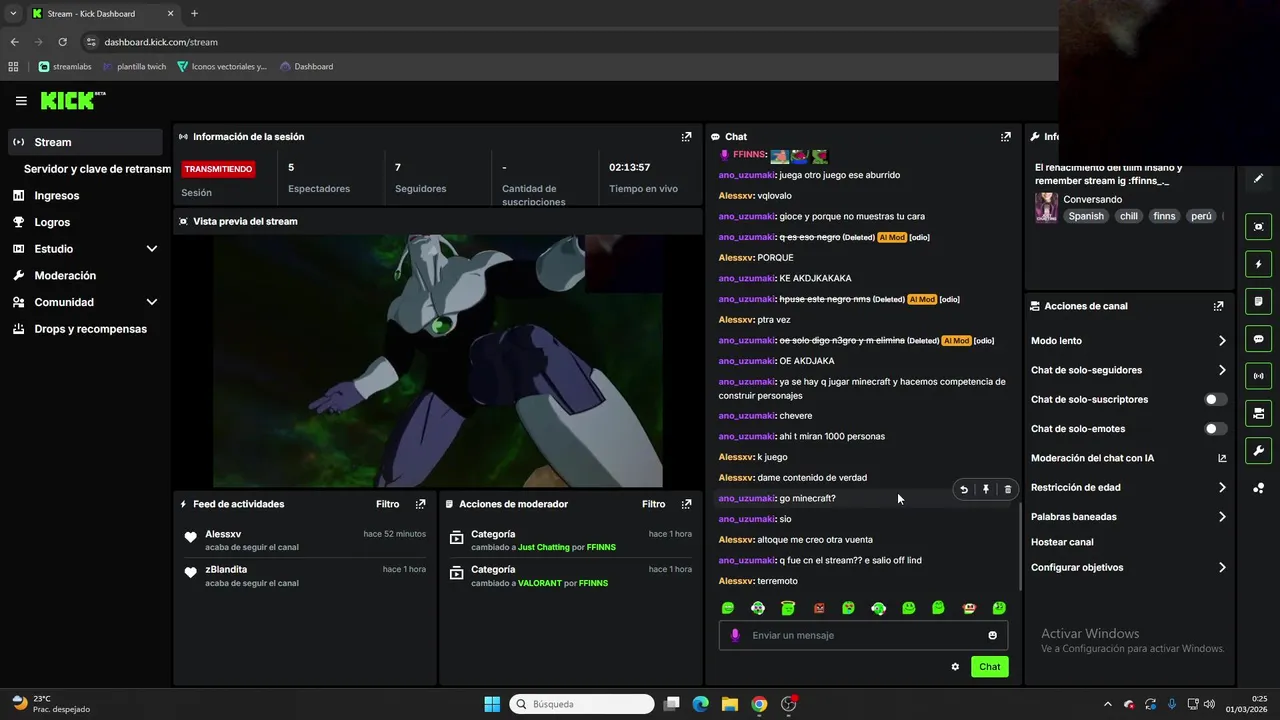Open the emoji picker in message box

992,635
